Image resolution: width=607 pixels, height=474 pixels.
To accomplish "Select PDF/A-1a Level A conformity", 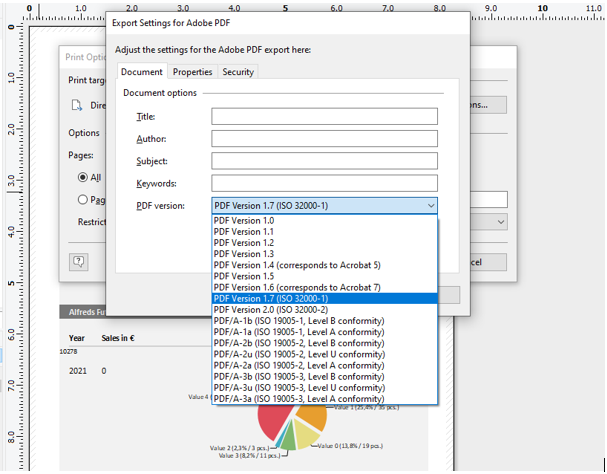I will pyautogui.click(x=324, y=332).
